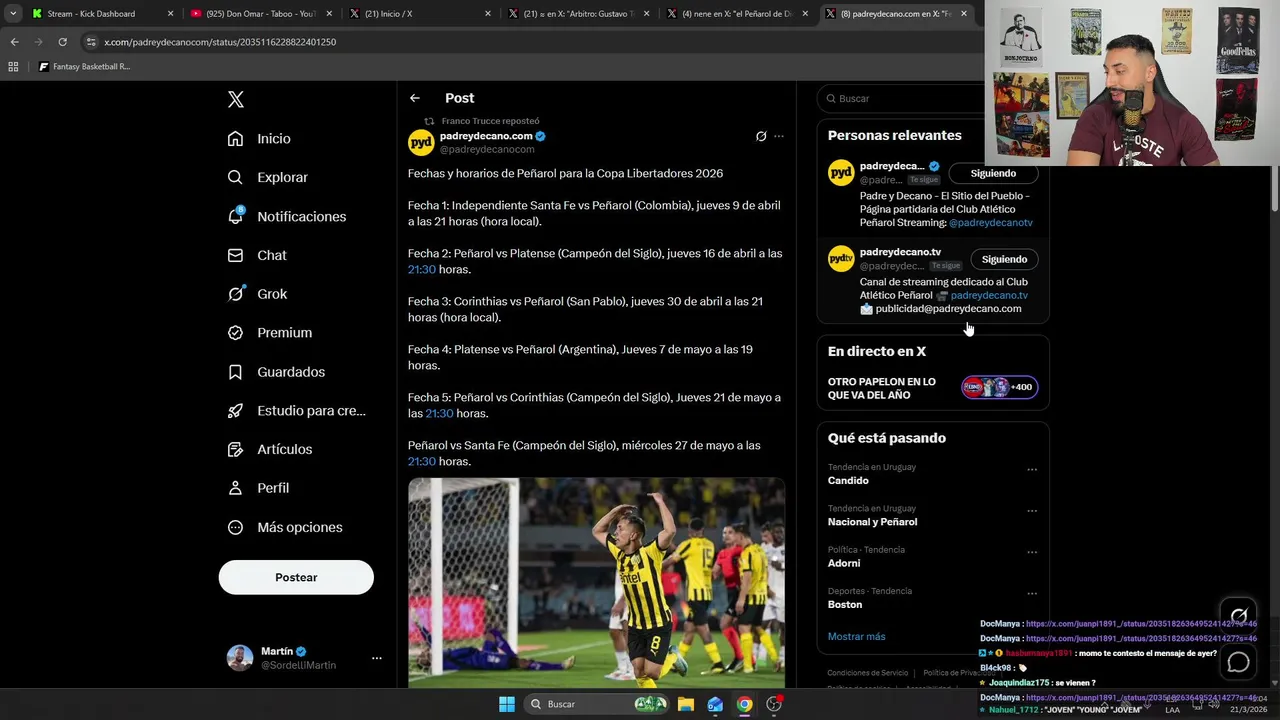The image size is (1280, 720).
Task: Open the Martín profile avatar
Action: coord(240,658)
